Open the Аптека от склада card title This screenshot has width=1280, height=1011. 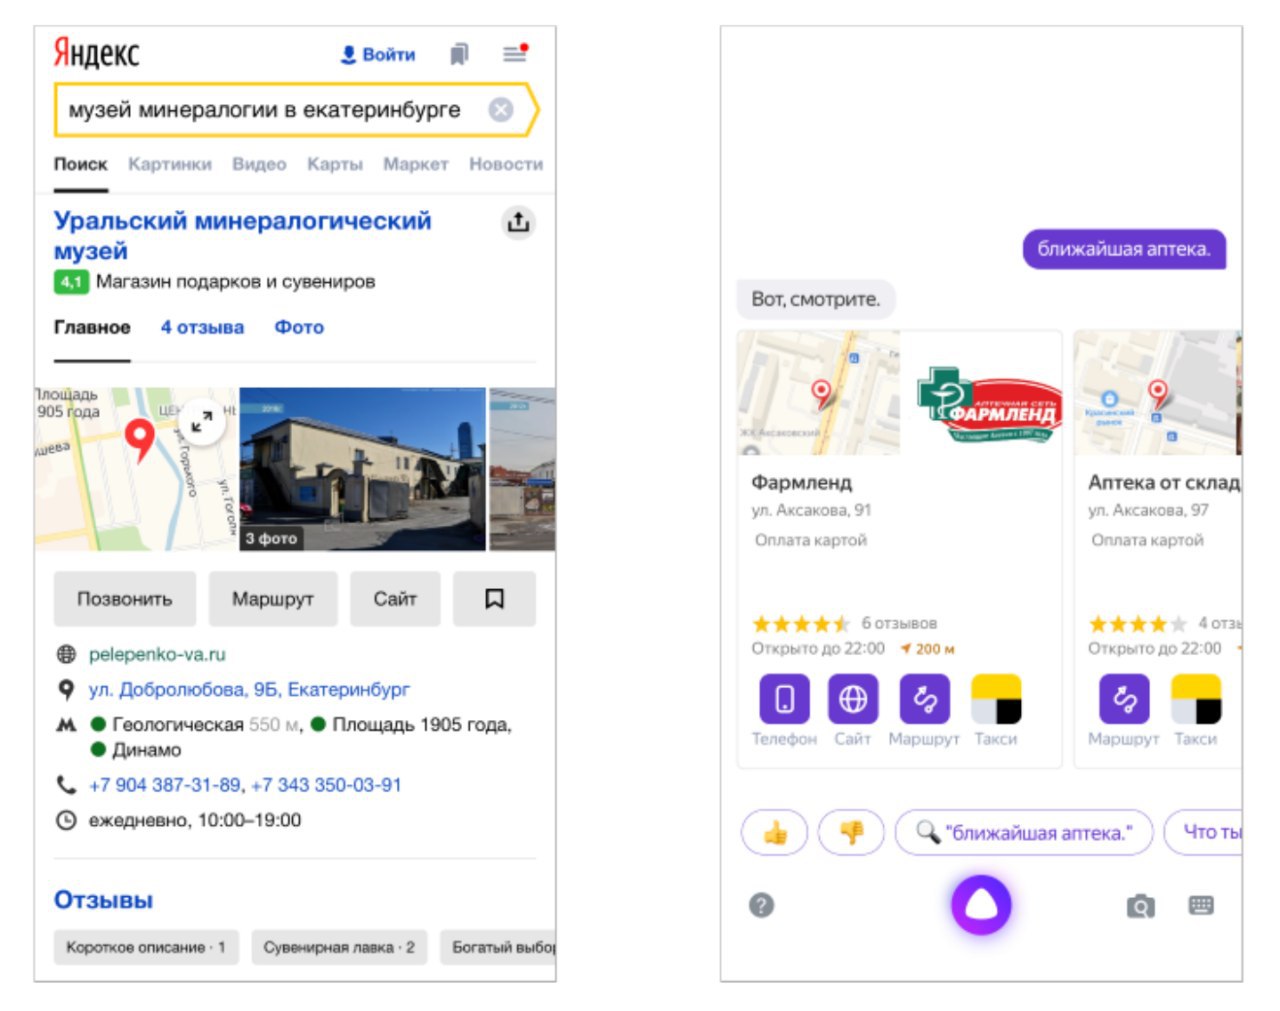click(x=1164, y=482)
